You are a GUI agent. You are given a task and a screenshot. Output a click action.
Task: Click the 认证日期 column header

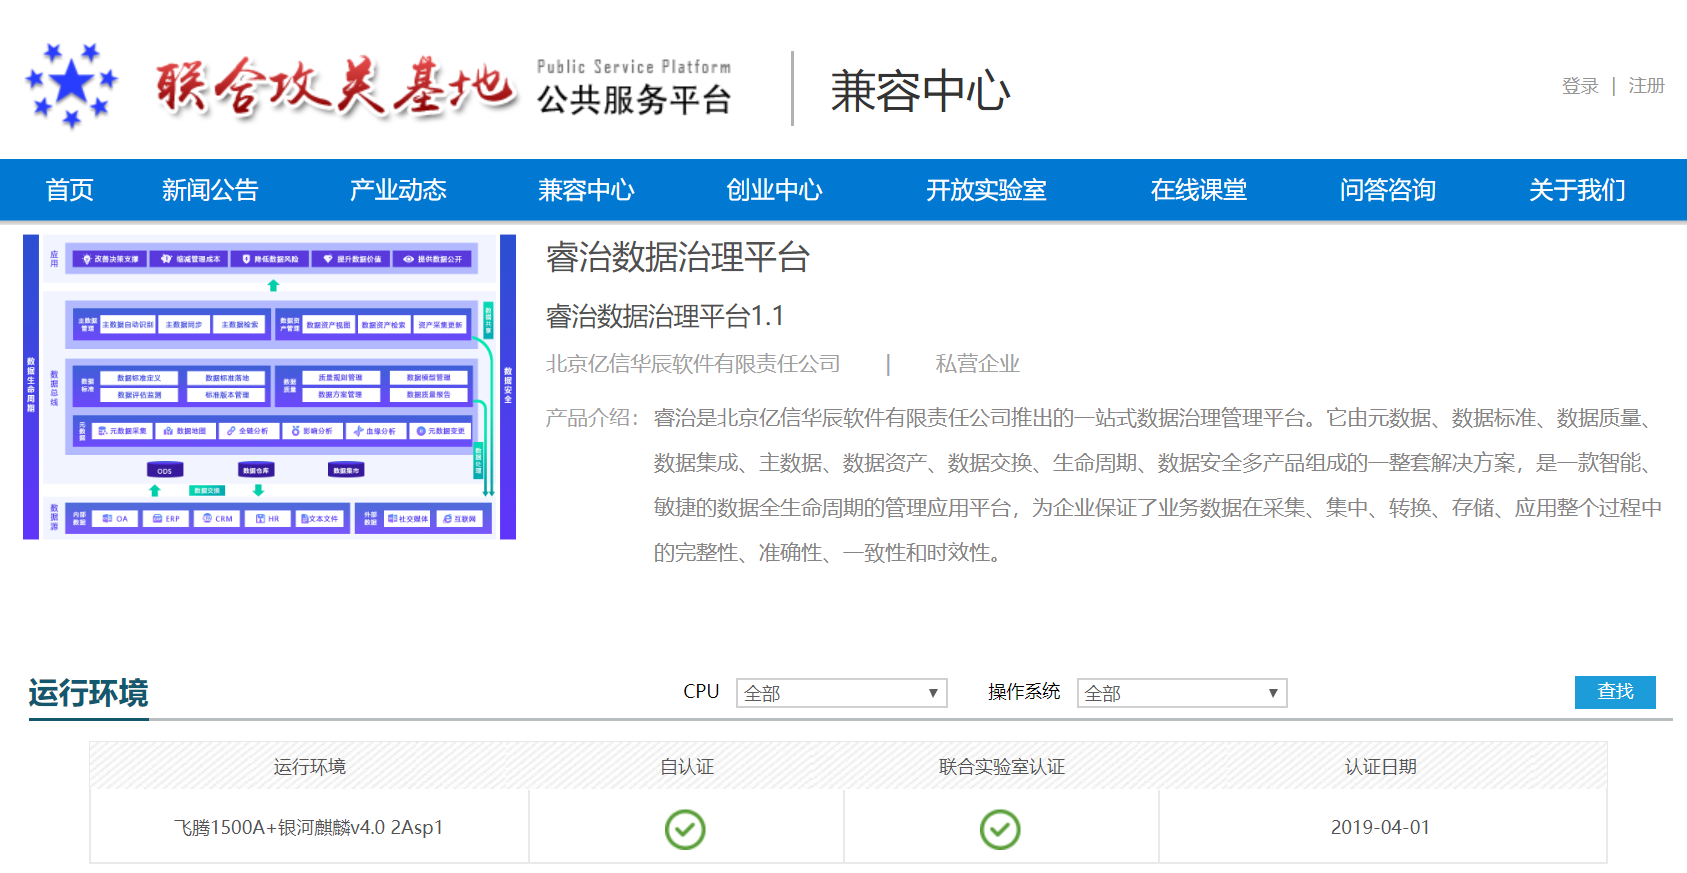click(1380, 767)
